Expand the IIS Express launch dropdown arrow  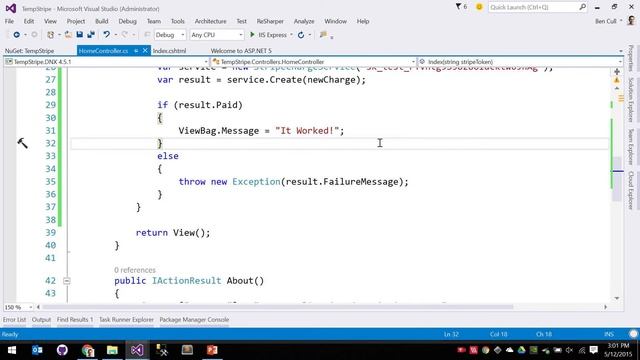pos(291,35)
